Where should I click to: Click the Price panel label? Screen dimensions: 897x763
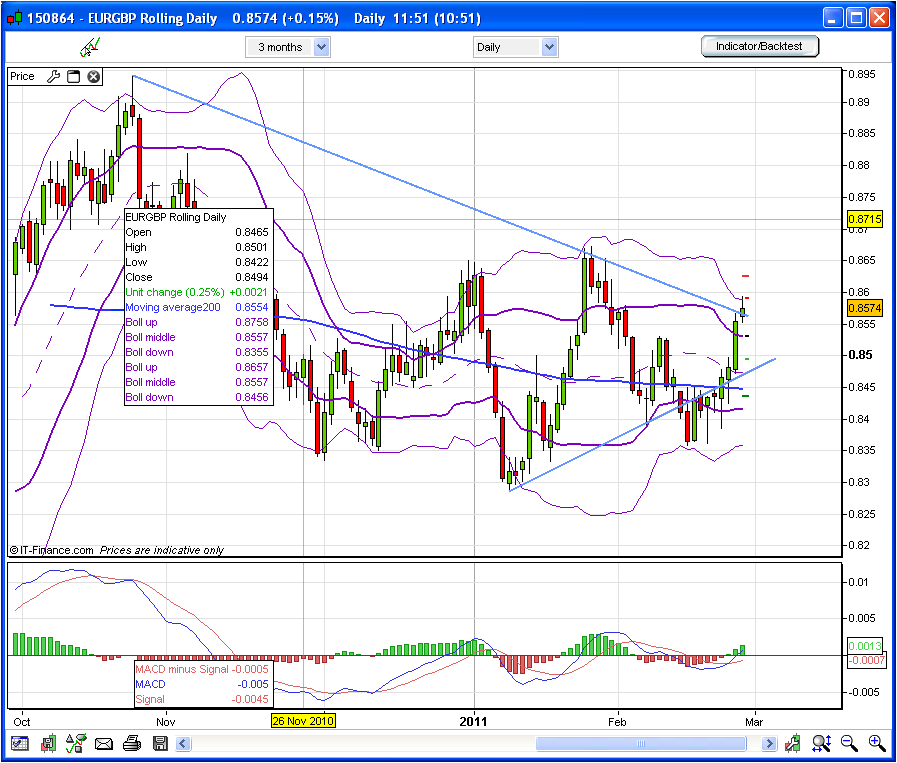point(22,77)
